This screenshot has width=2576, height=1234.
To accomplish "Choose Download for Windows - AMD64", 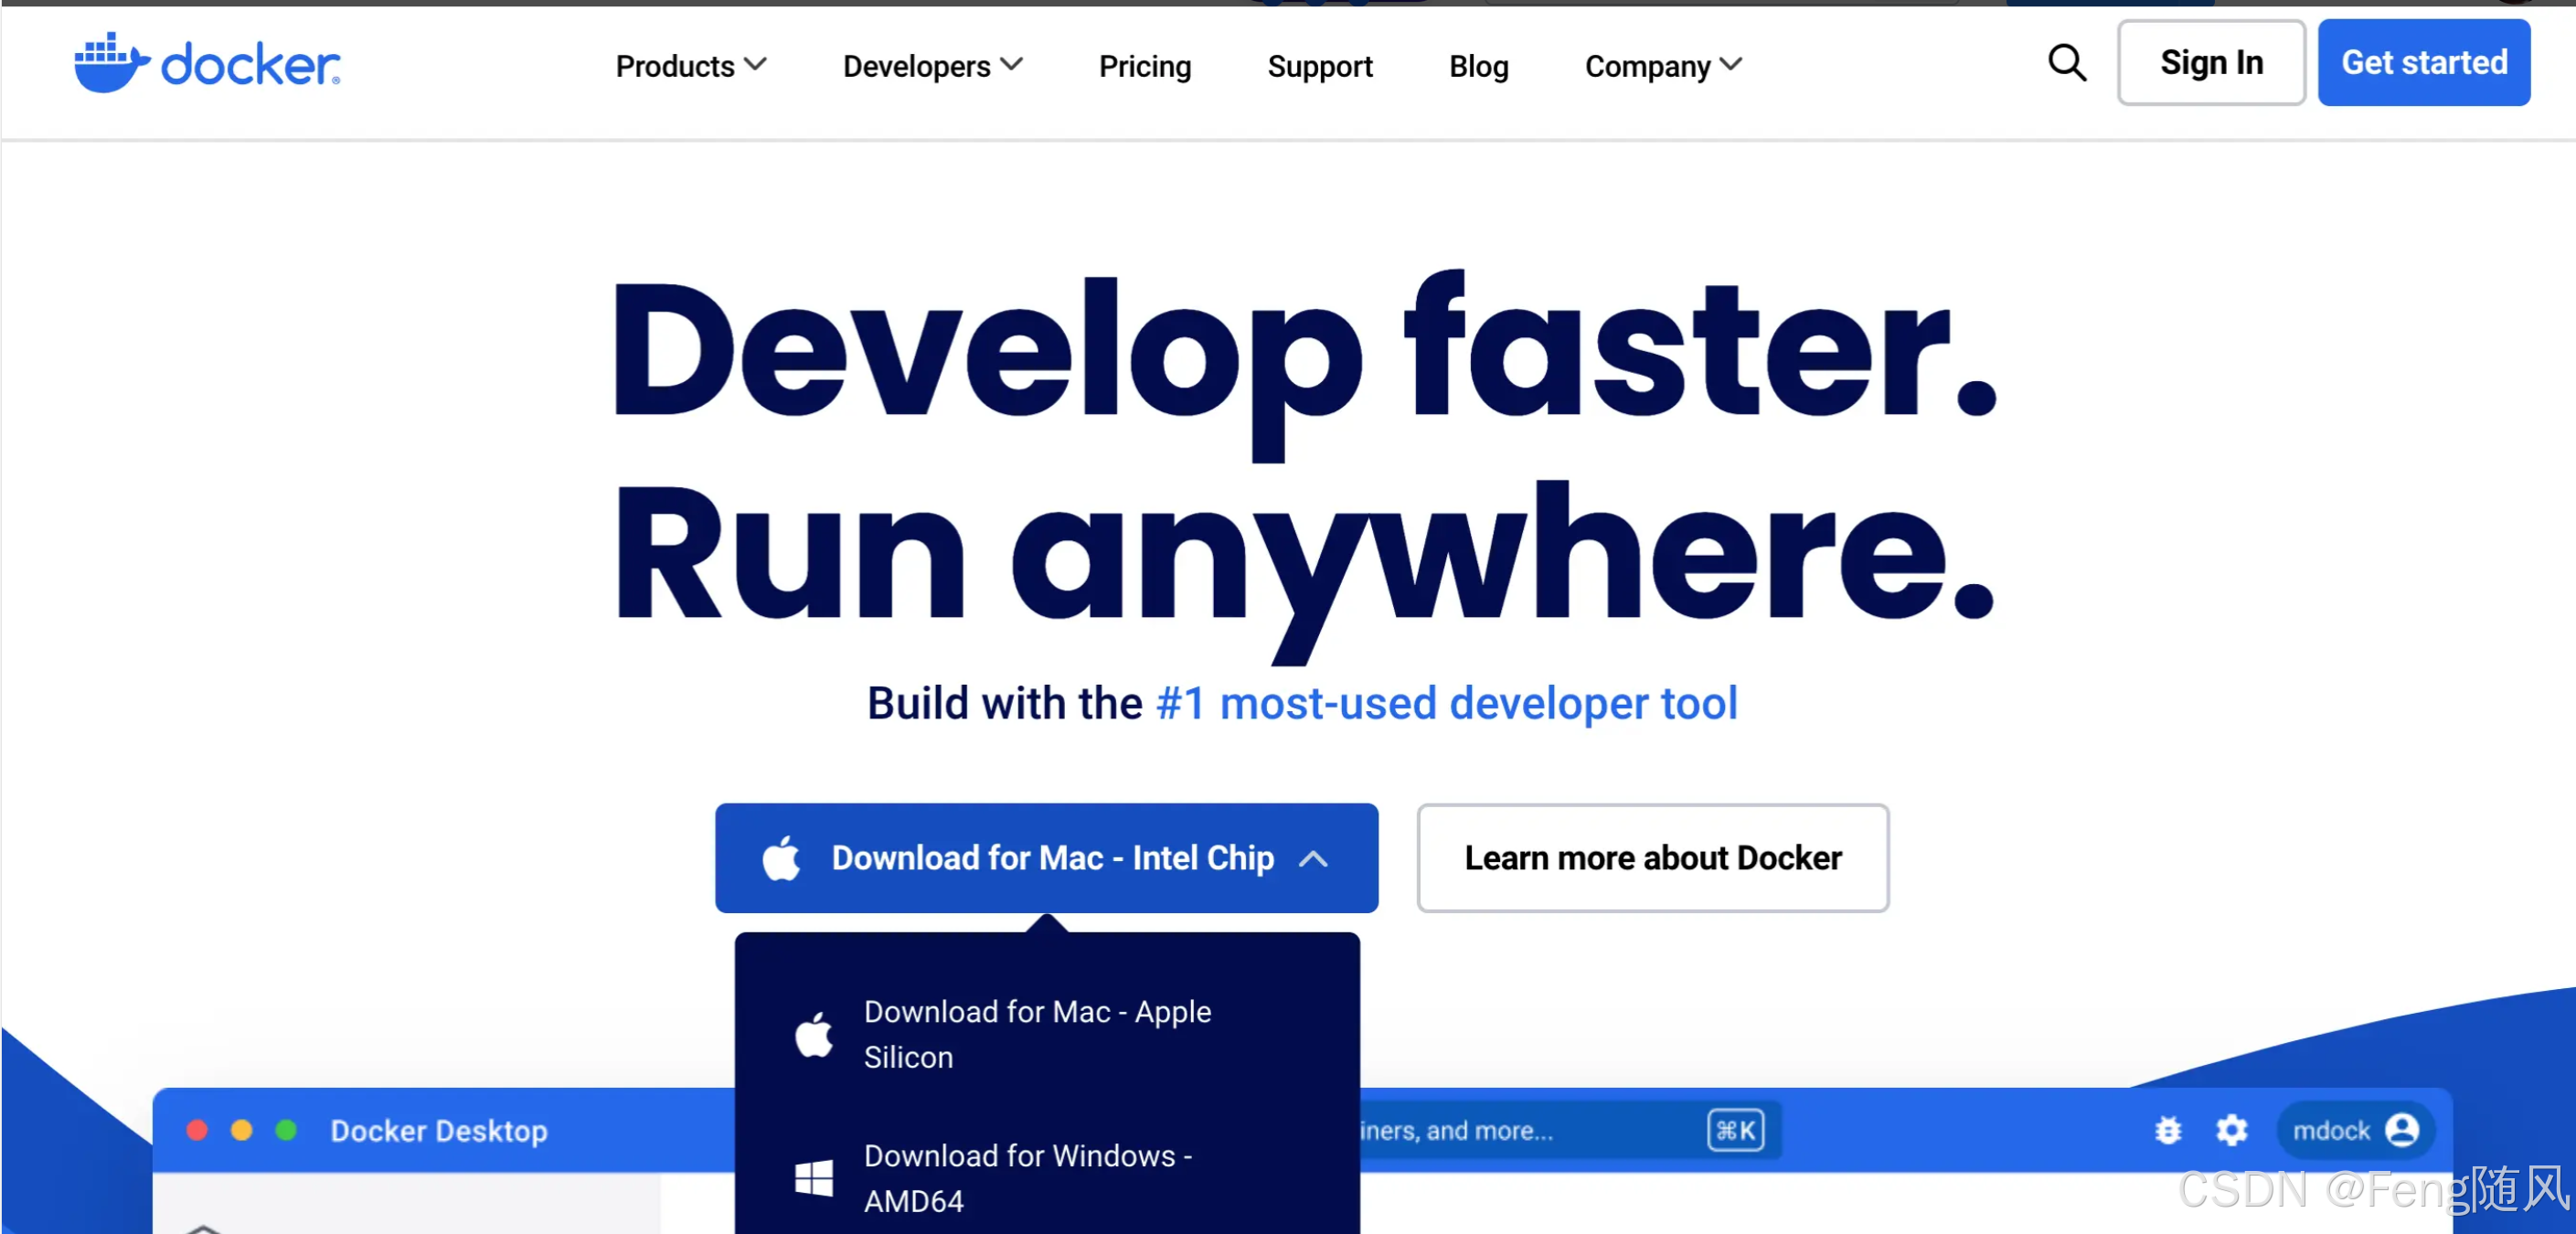I will click(x=1027, y=1178).
